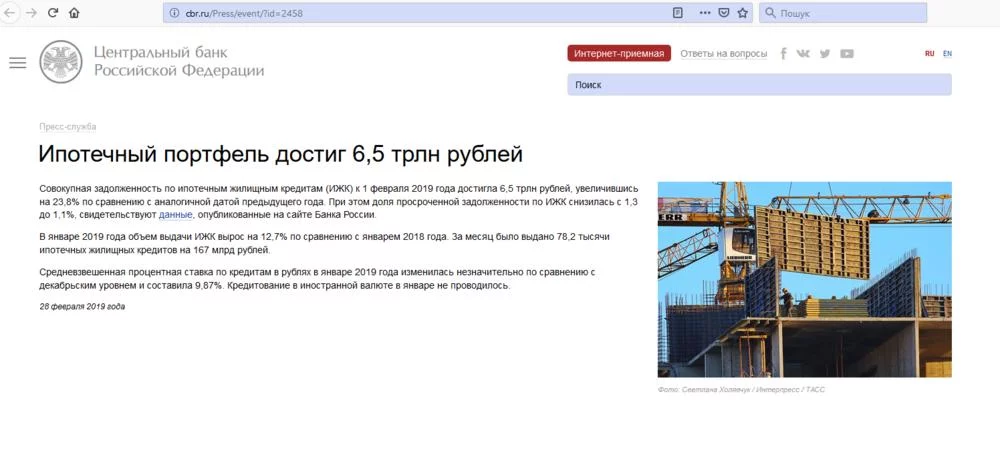Save page to Pocket icon
Screen dimensions: 1000x451
tap(724, 13)
